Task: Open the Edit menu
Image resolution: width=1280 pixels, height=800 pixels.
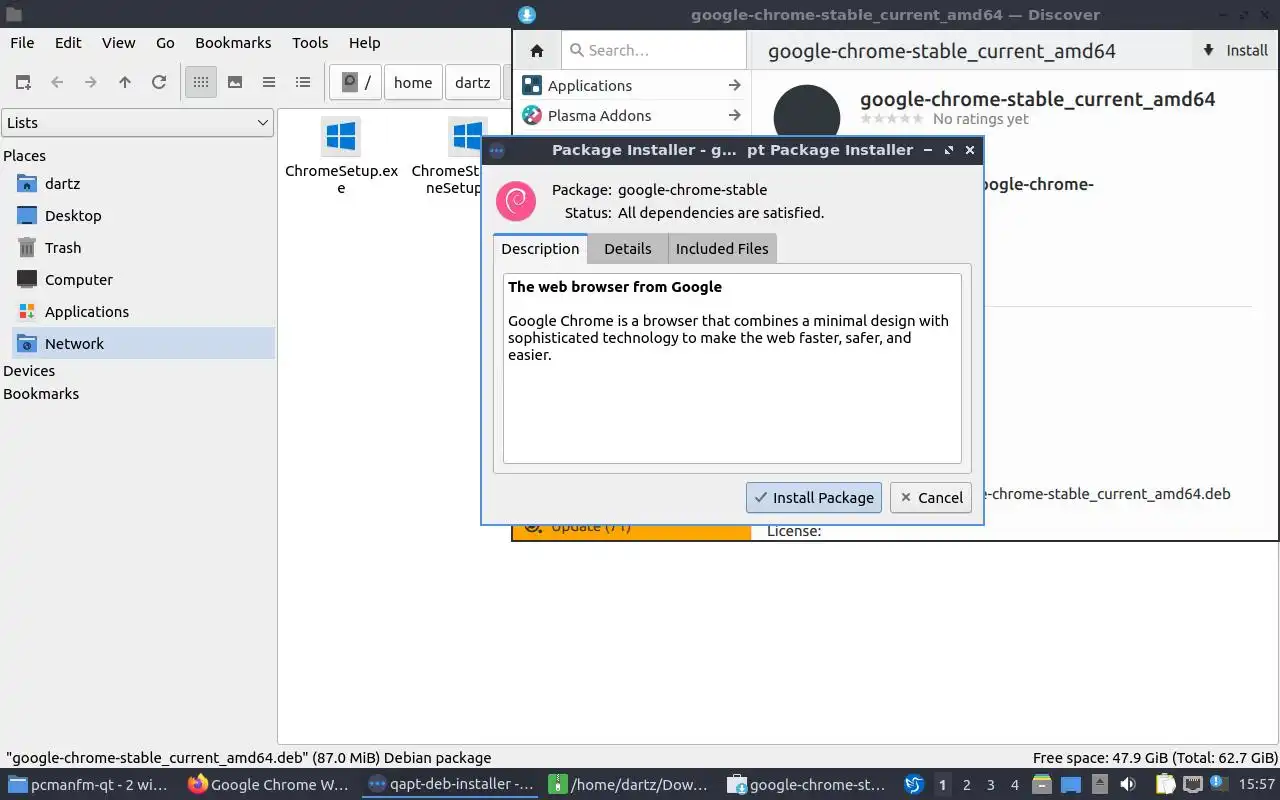Action: coord(68,42)
